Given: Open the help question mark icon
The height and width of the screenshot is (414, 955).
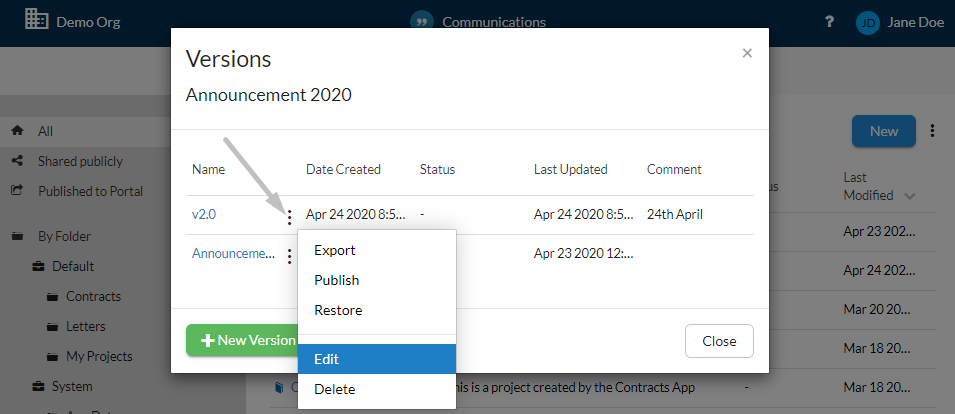Looking at the screenshot, I should click(829, 22).
